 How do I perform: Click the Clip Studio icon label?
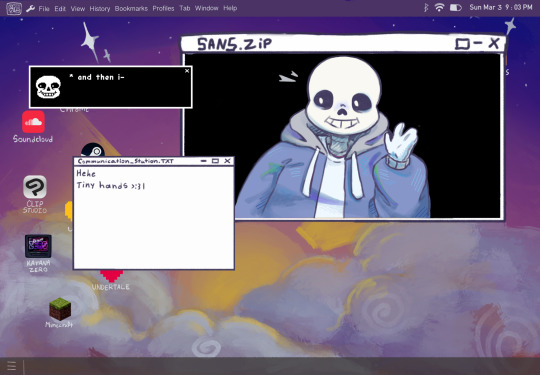[35, 207]
